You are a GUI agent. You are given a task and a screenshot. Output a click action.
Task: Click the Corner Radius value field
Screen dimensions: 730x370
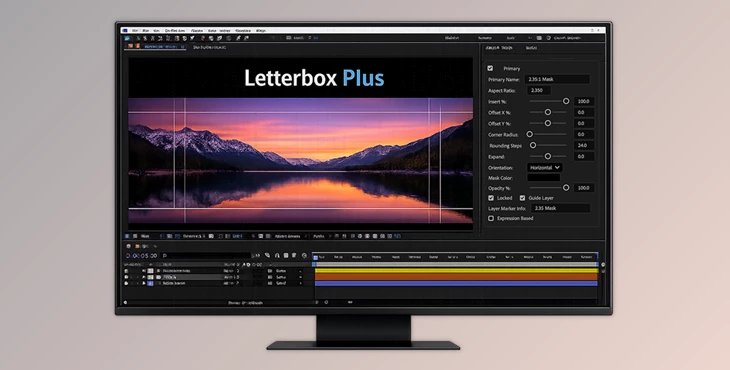coord(584,134)
